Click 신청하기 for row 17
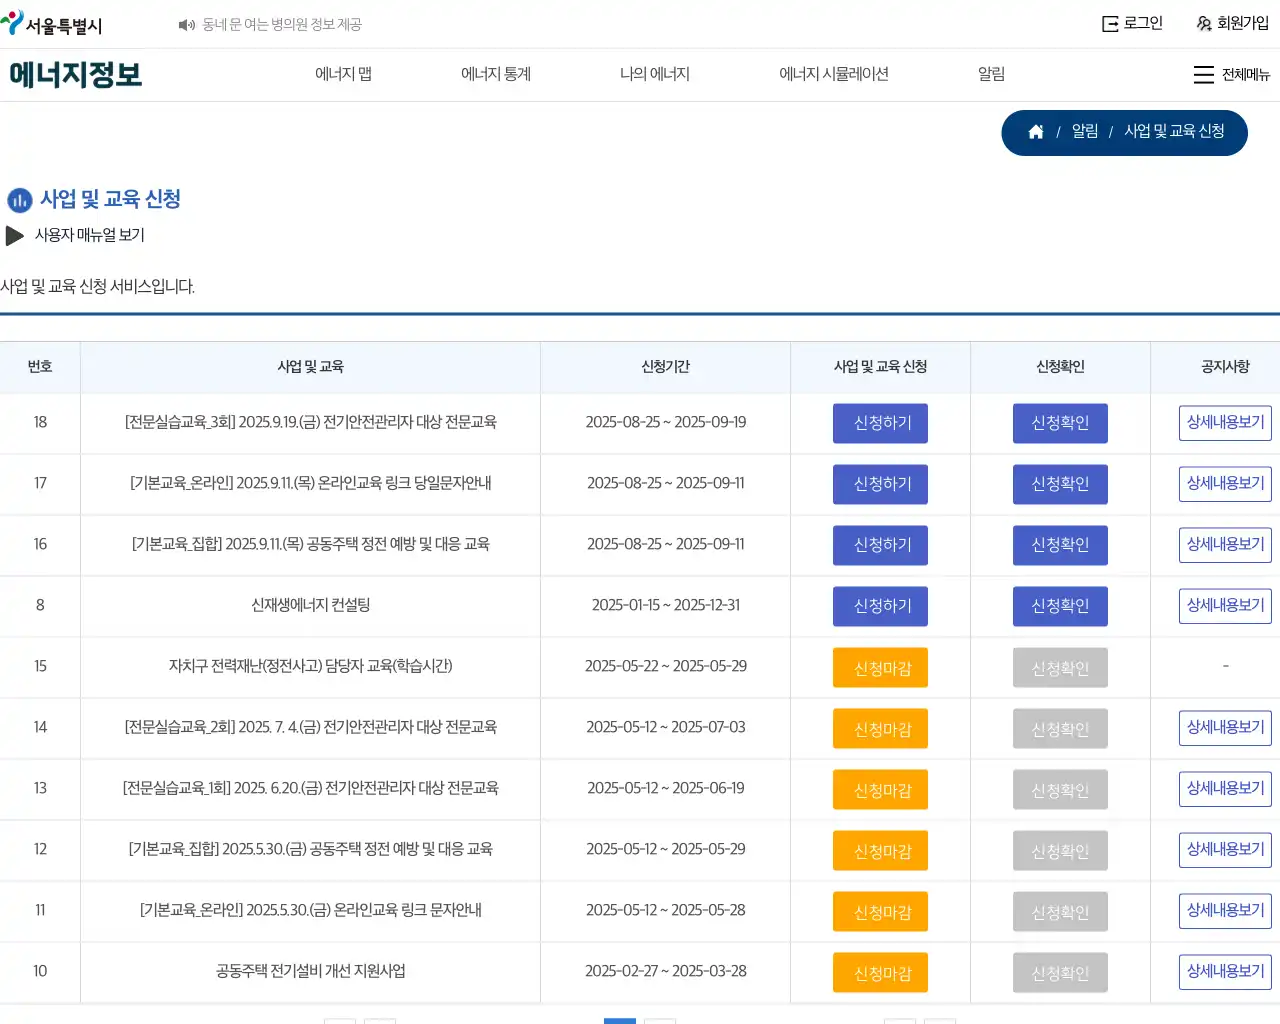 881,484
